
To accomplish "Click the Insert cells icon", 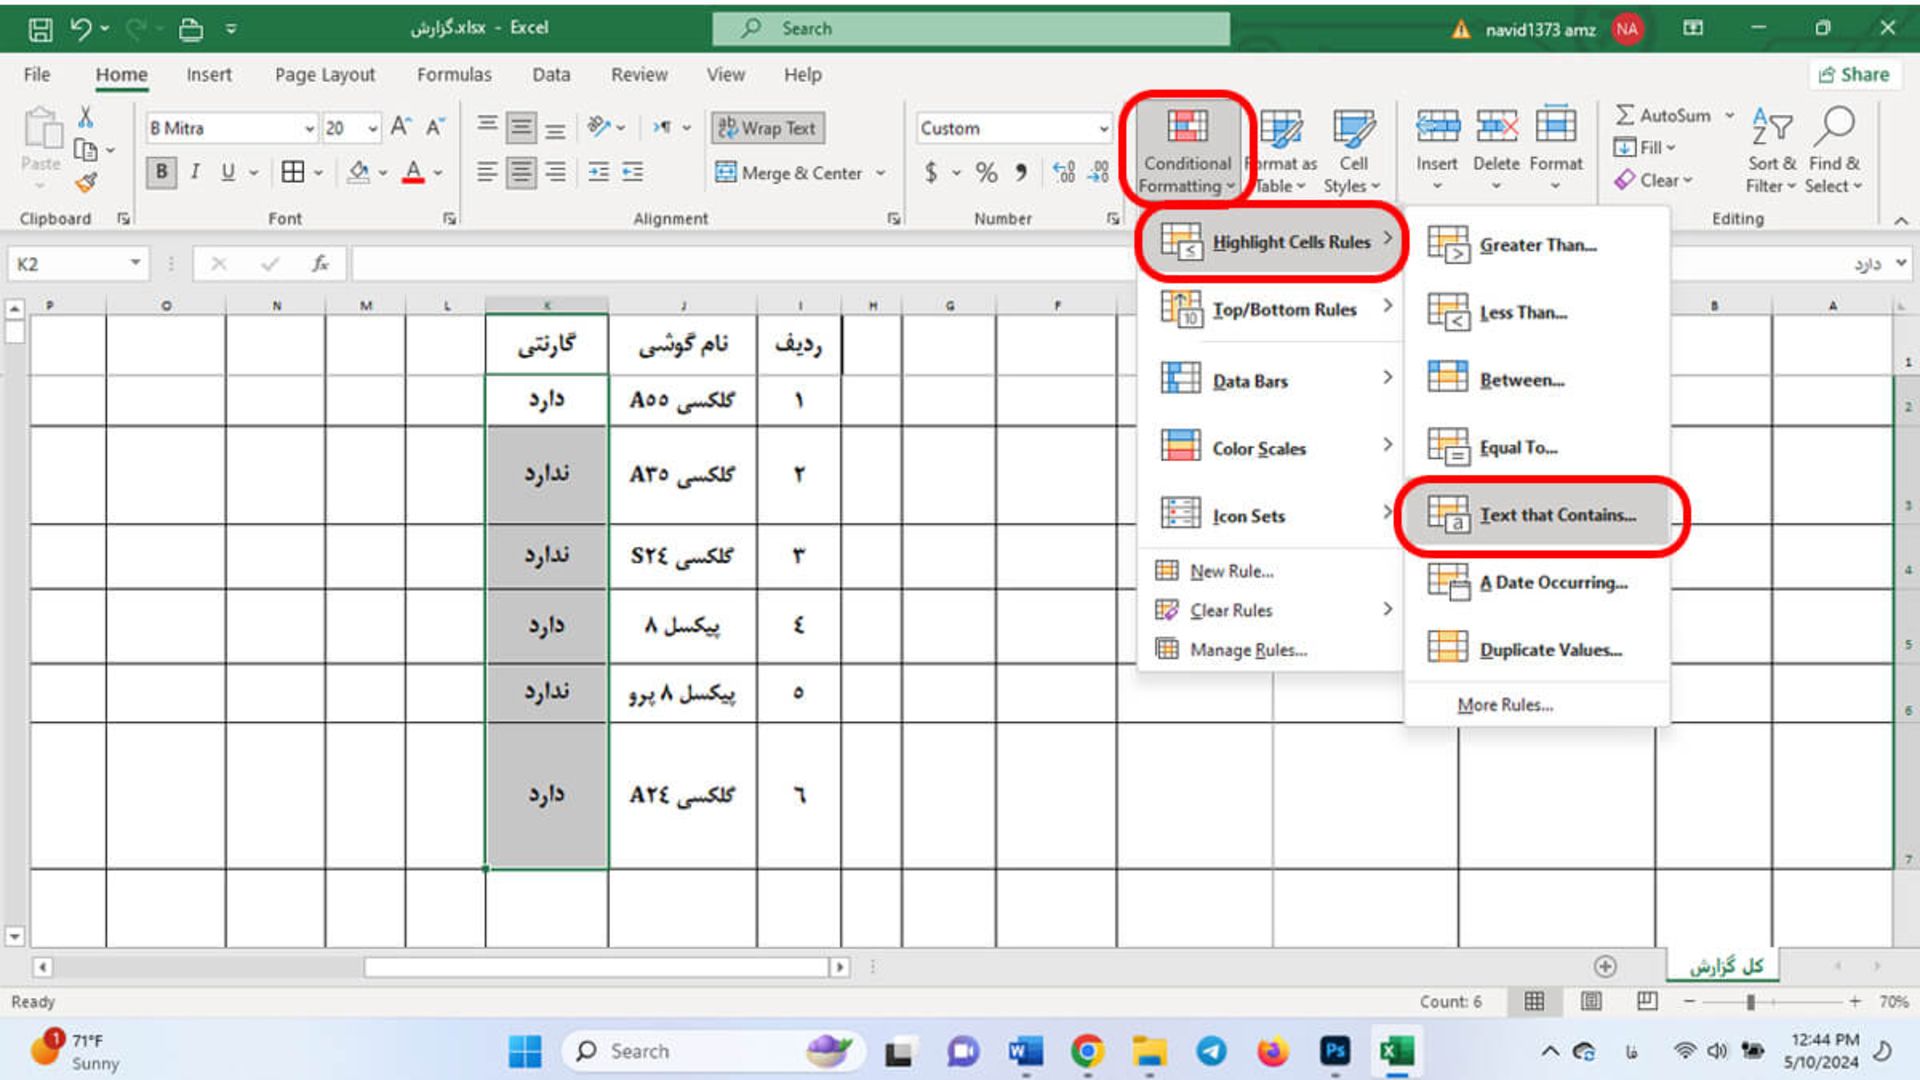I will click(x=1437, y=127).
